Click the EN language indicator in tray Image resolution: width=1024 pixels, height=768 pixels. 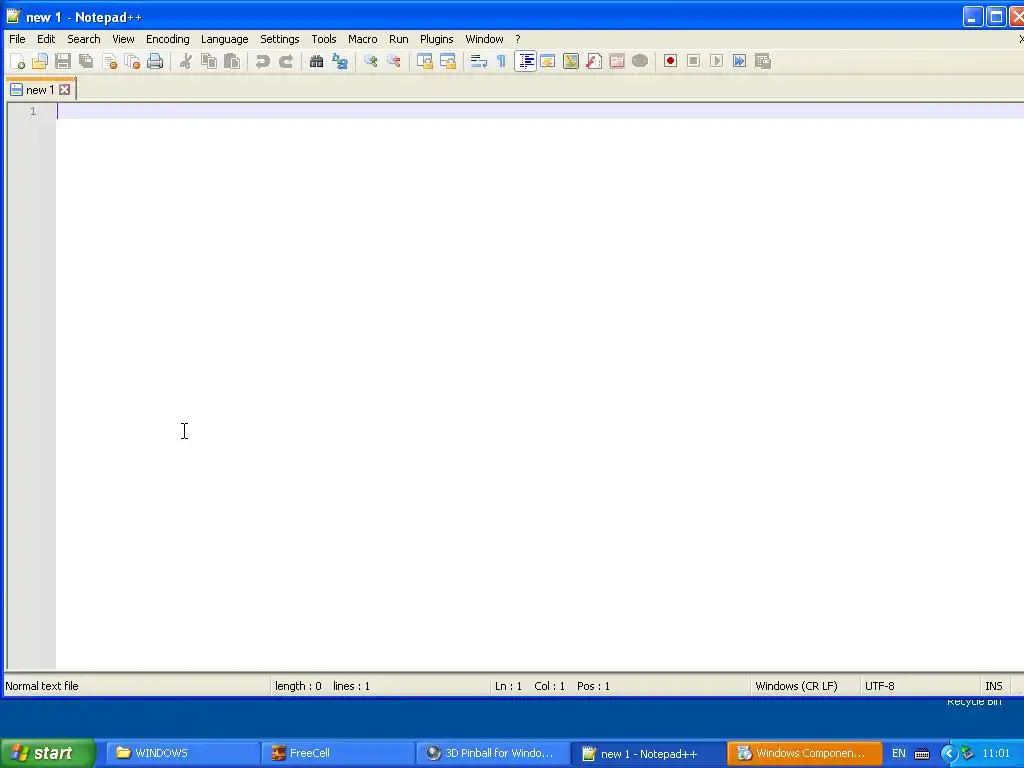click(x=899, y=753)
